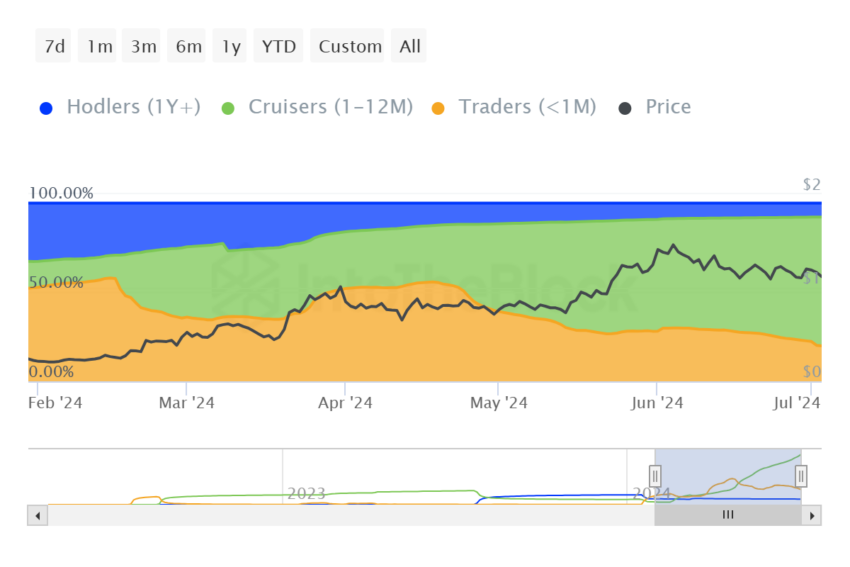The width and height of the screenshot is (850, 567).
Task: Switch to the 3m range
Action: tap(141, 46)
